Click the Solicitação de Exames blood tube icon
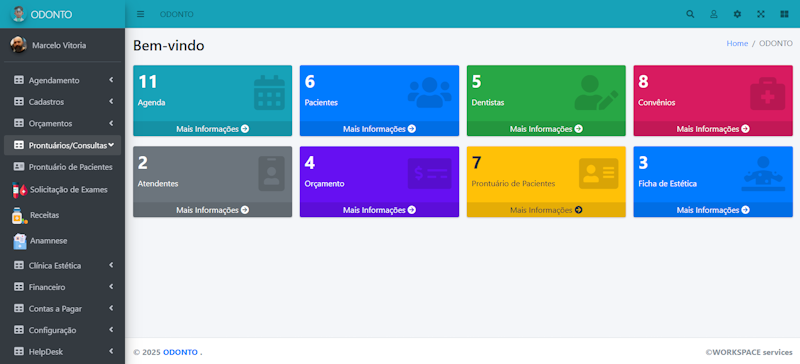Screen dimensions: 800x364 click(19, 190)
